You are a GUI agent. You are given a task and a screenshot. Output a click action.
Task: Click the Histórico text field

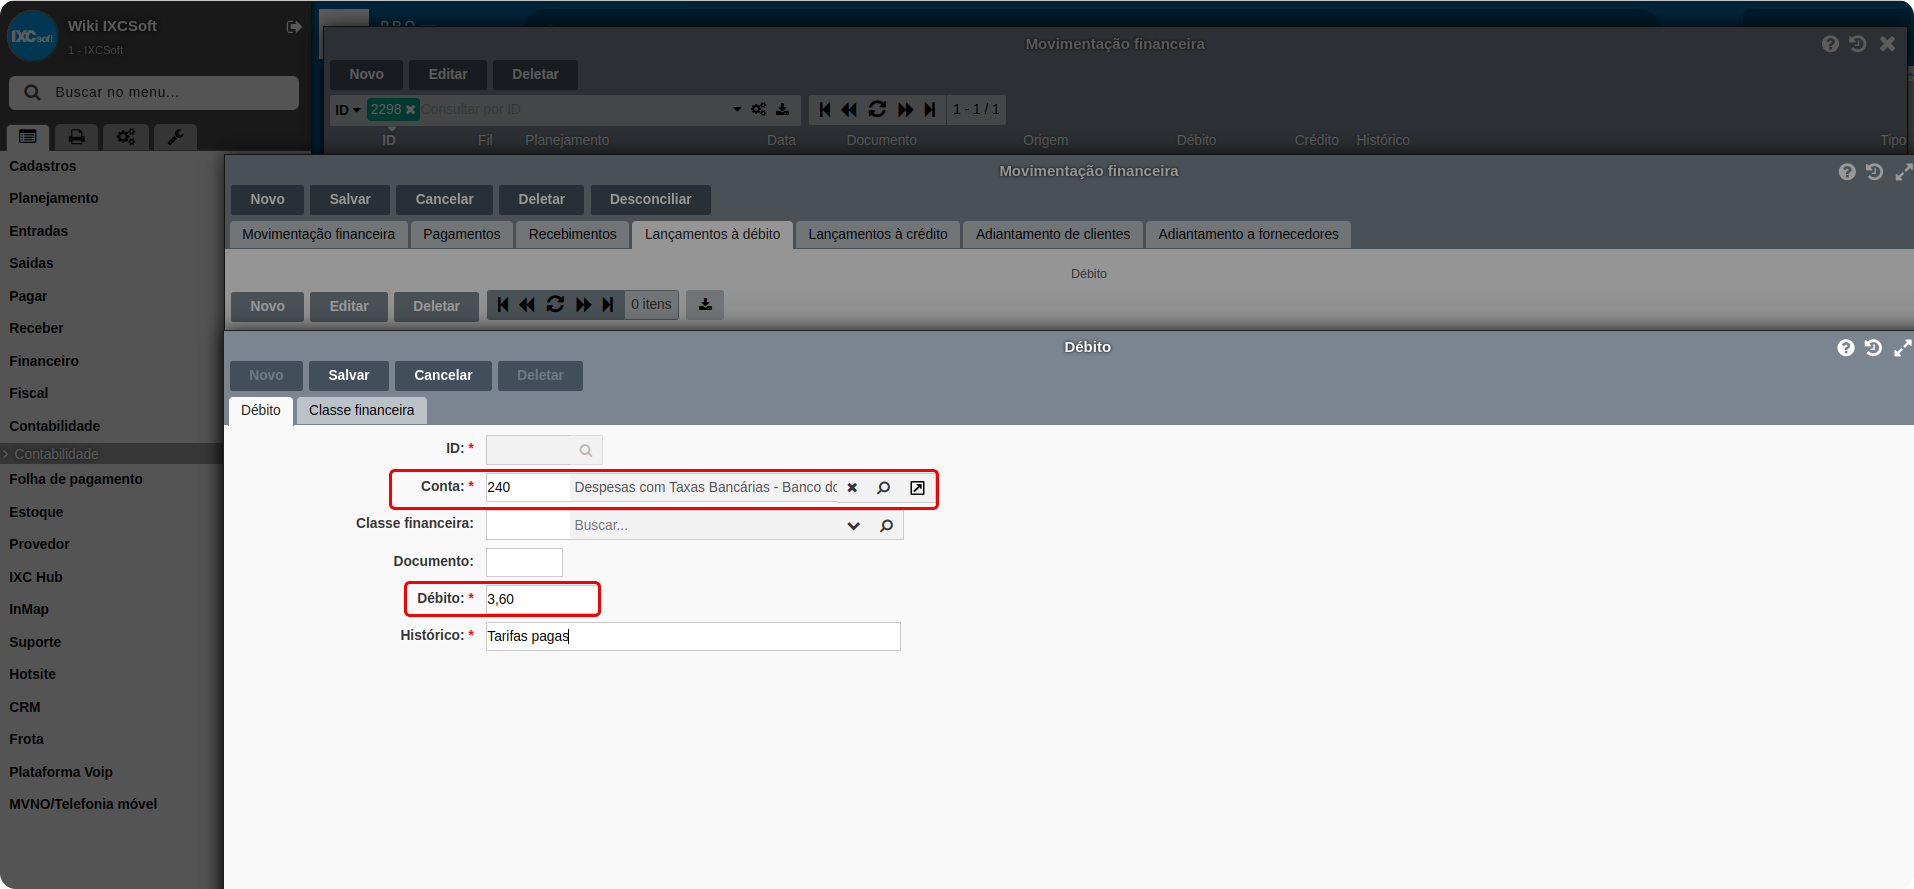pyautogui.click(x=693, y=636)
